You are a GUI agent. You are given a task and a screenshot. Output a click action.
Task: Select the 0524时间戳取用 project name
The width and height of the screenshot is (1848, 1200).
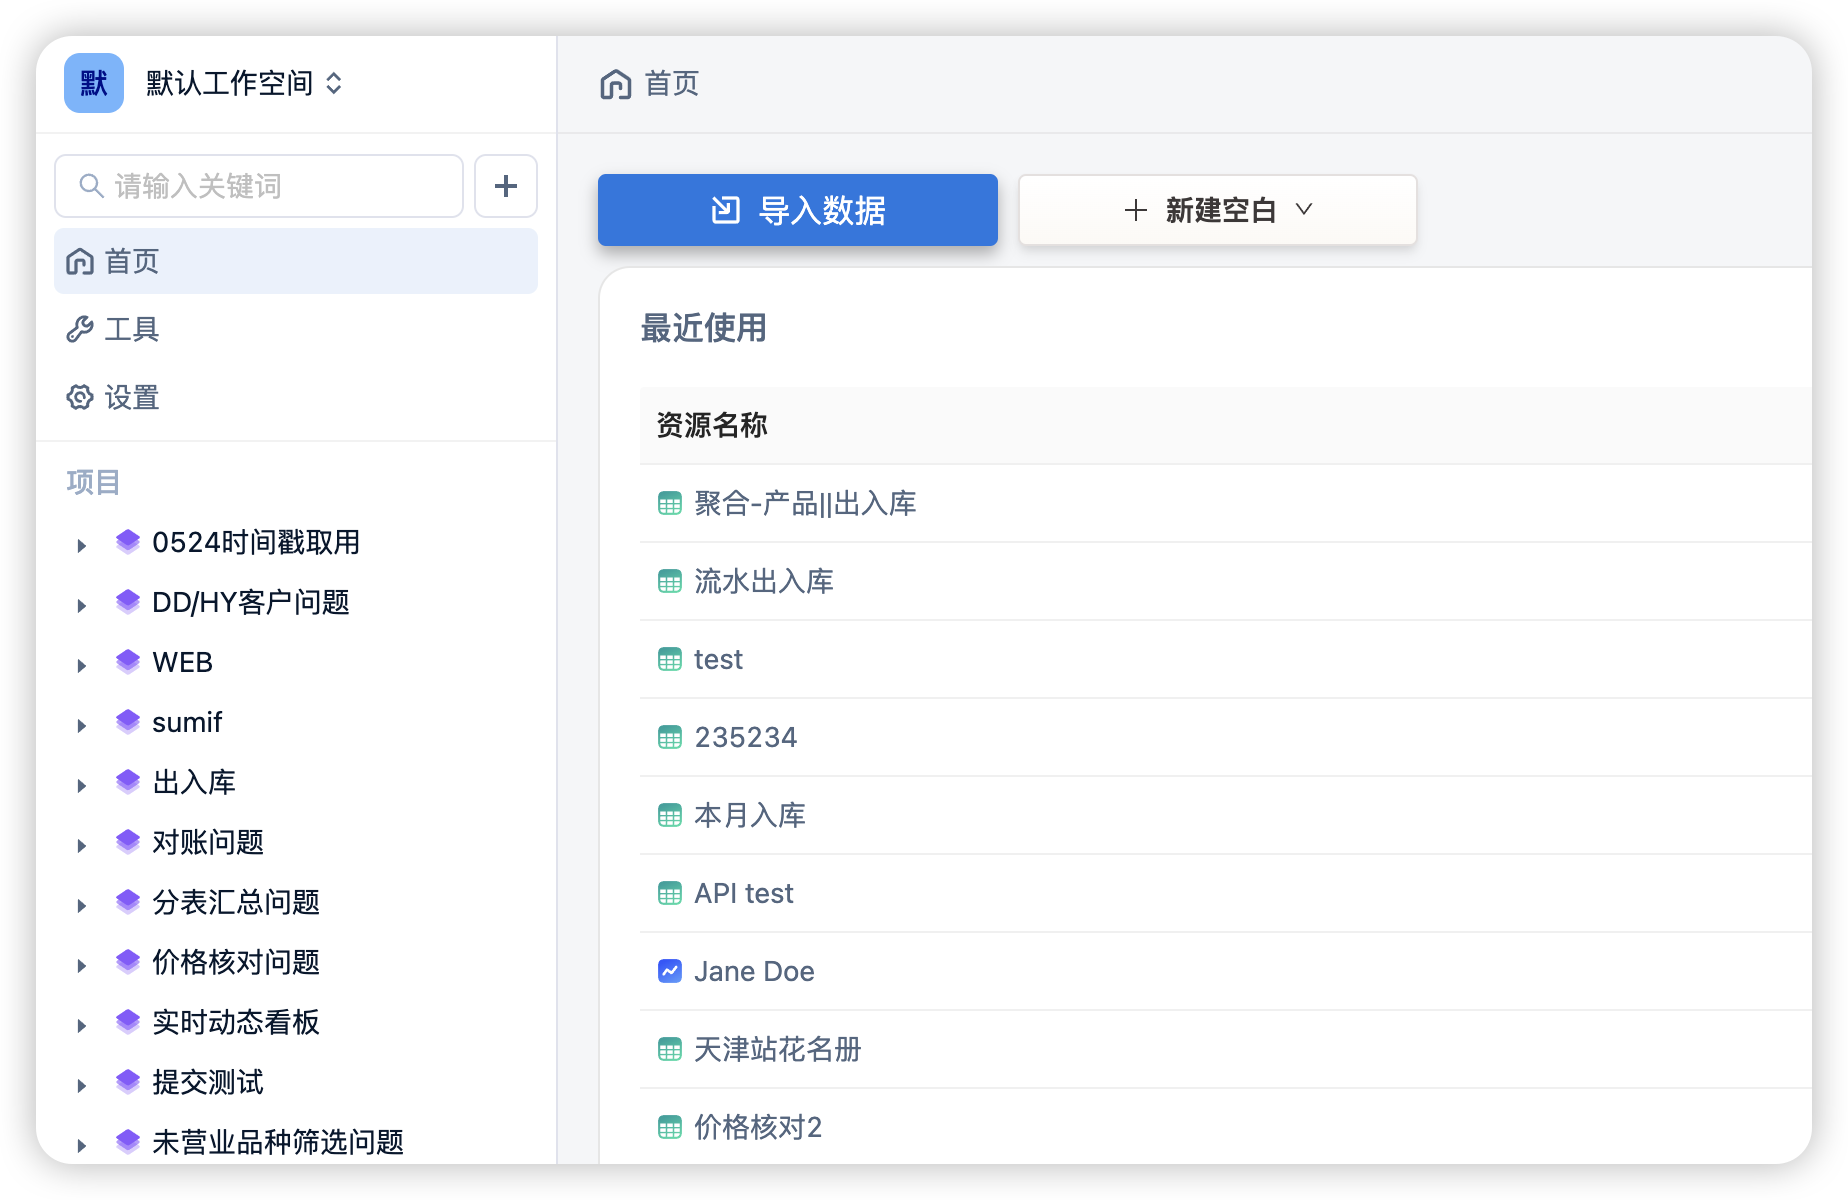click(256, 542)
